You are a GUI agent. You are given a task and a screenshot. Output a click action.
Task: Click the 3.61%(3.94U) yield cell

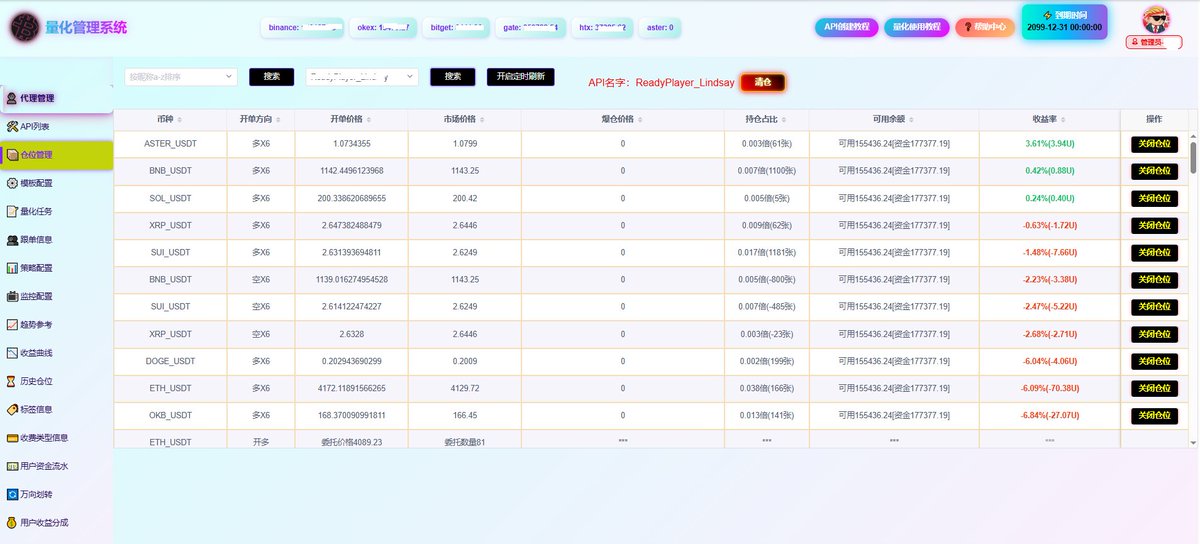pos(1050,144)
